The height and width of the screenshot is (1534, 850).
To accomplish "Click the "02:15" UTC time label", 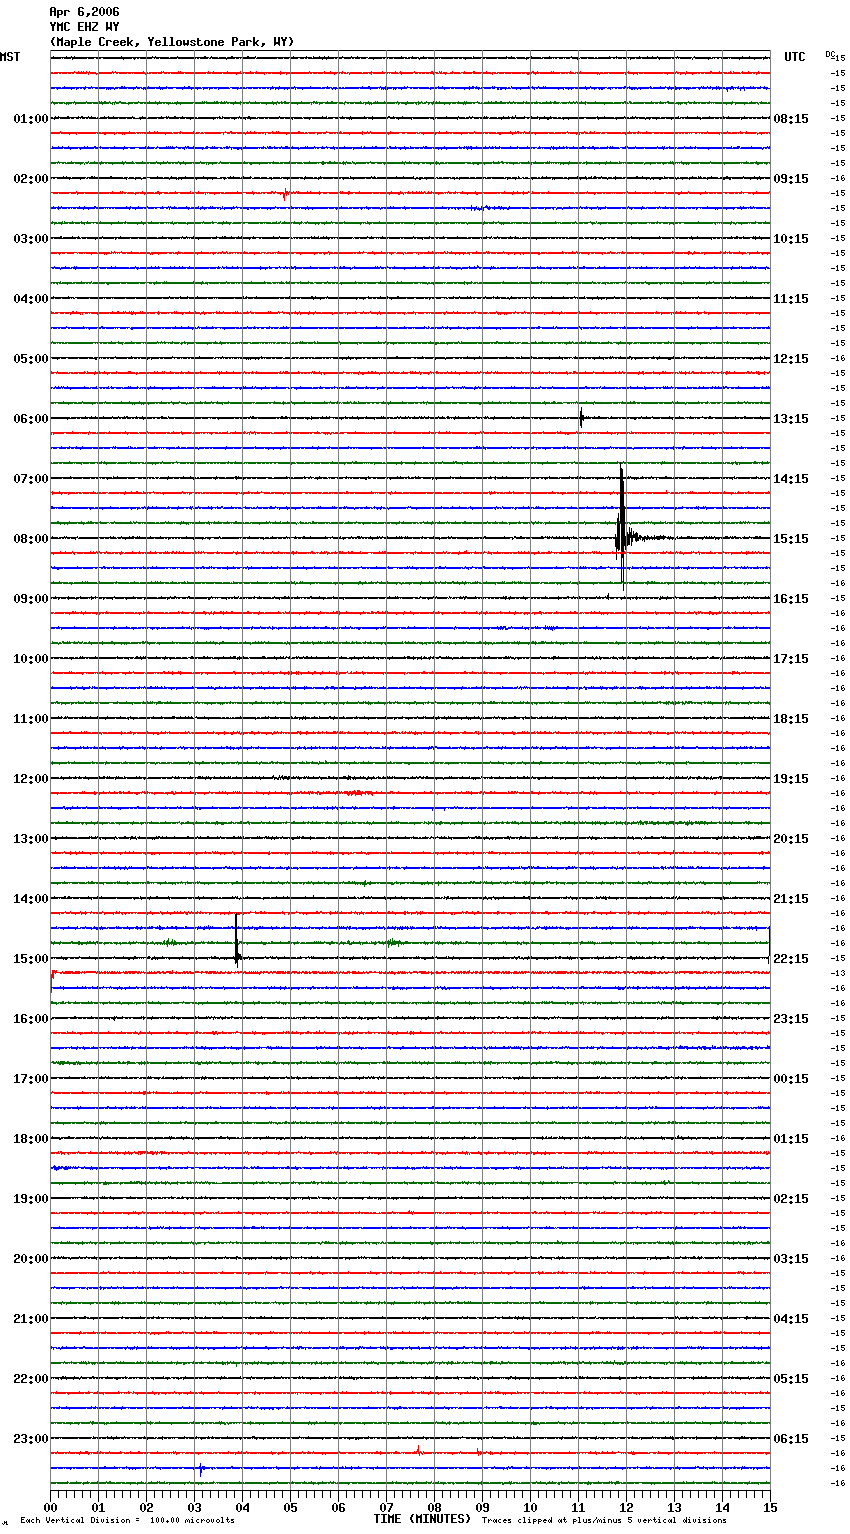I will (x=791, y=1199).
